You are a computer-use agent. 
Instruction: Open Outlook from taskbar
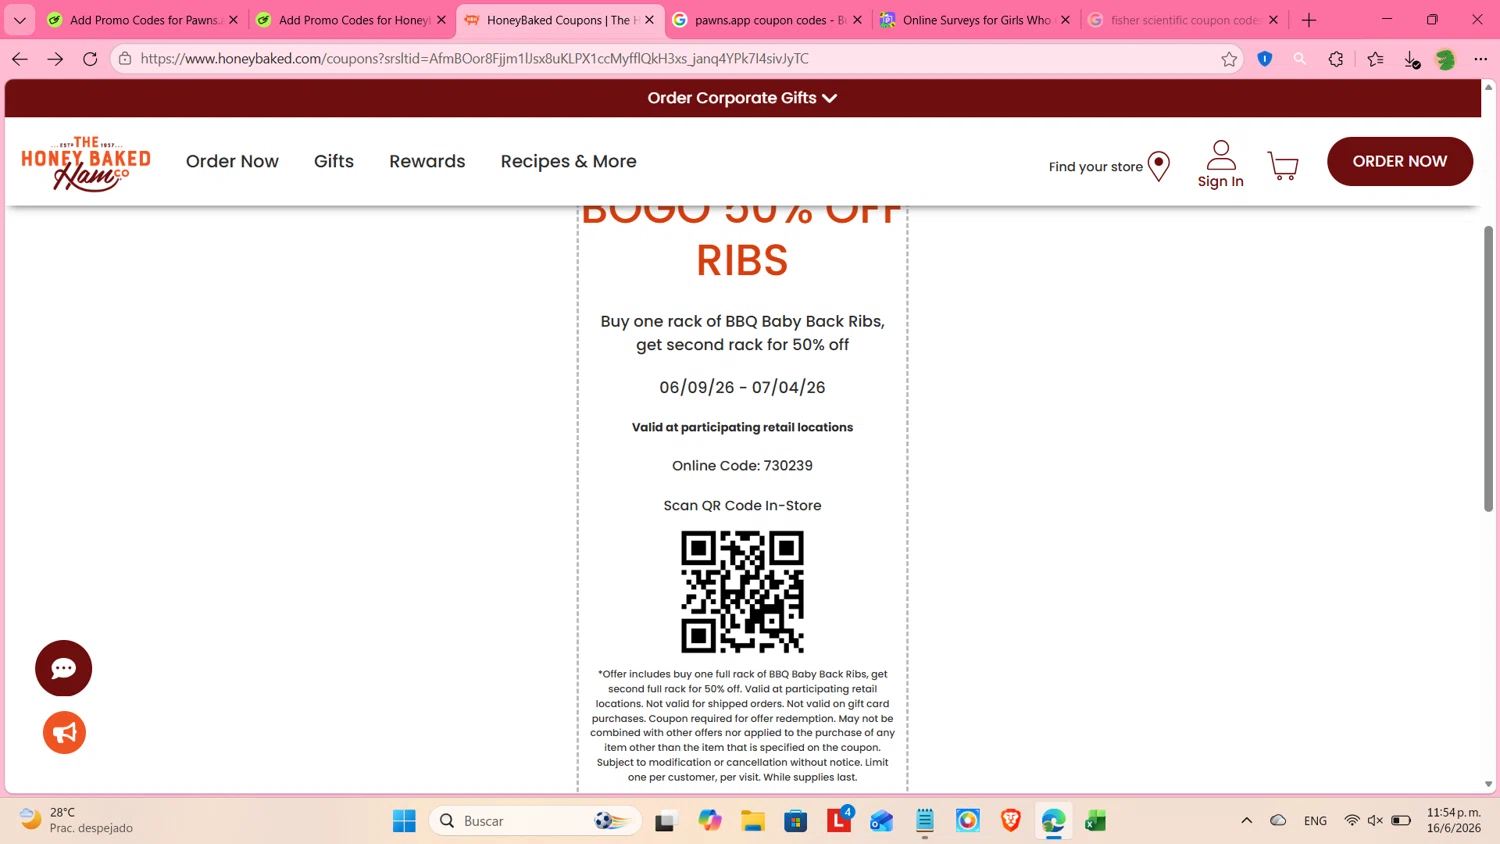pyautogui.click(x=881, y=821)
